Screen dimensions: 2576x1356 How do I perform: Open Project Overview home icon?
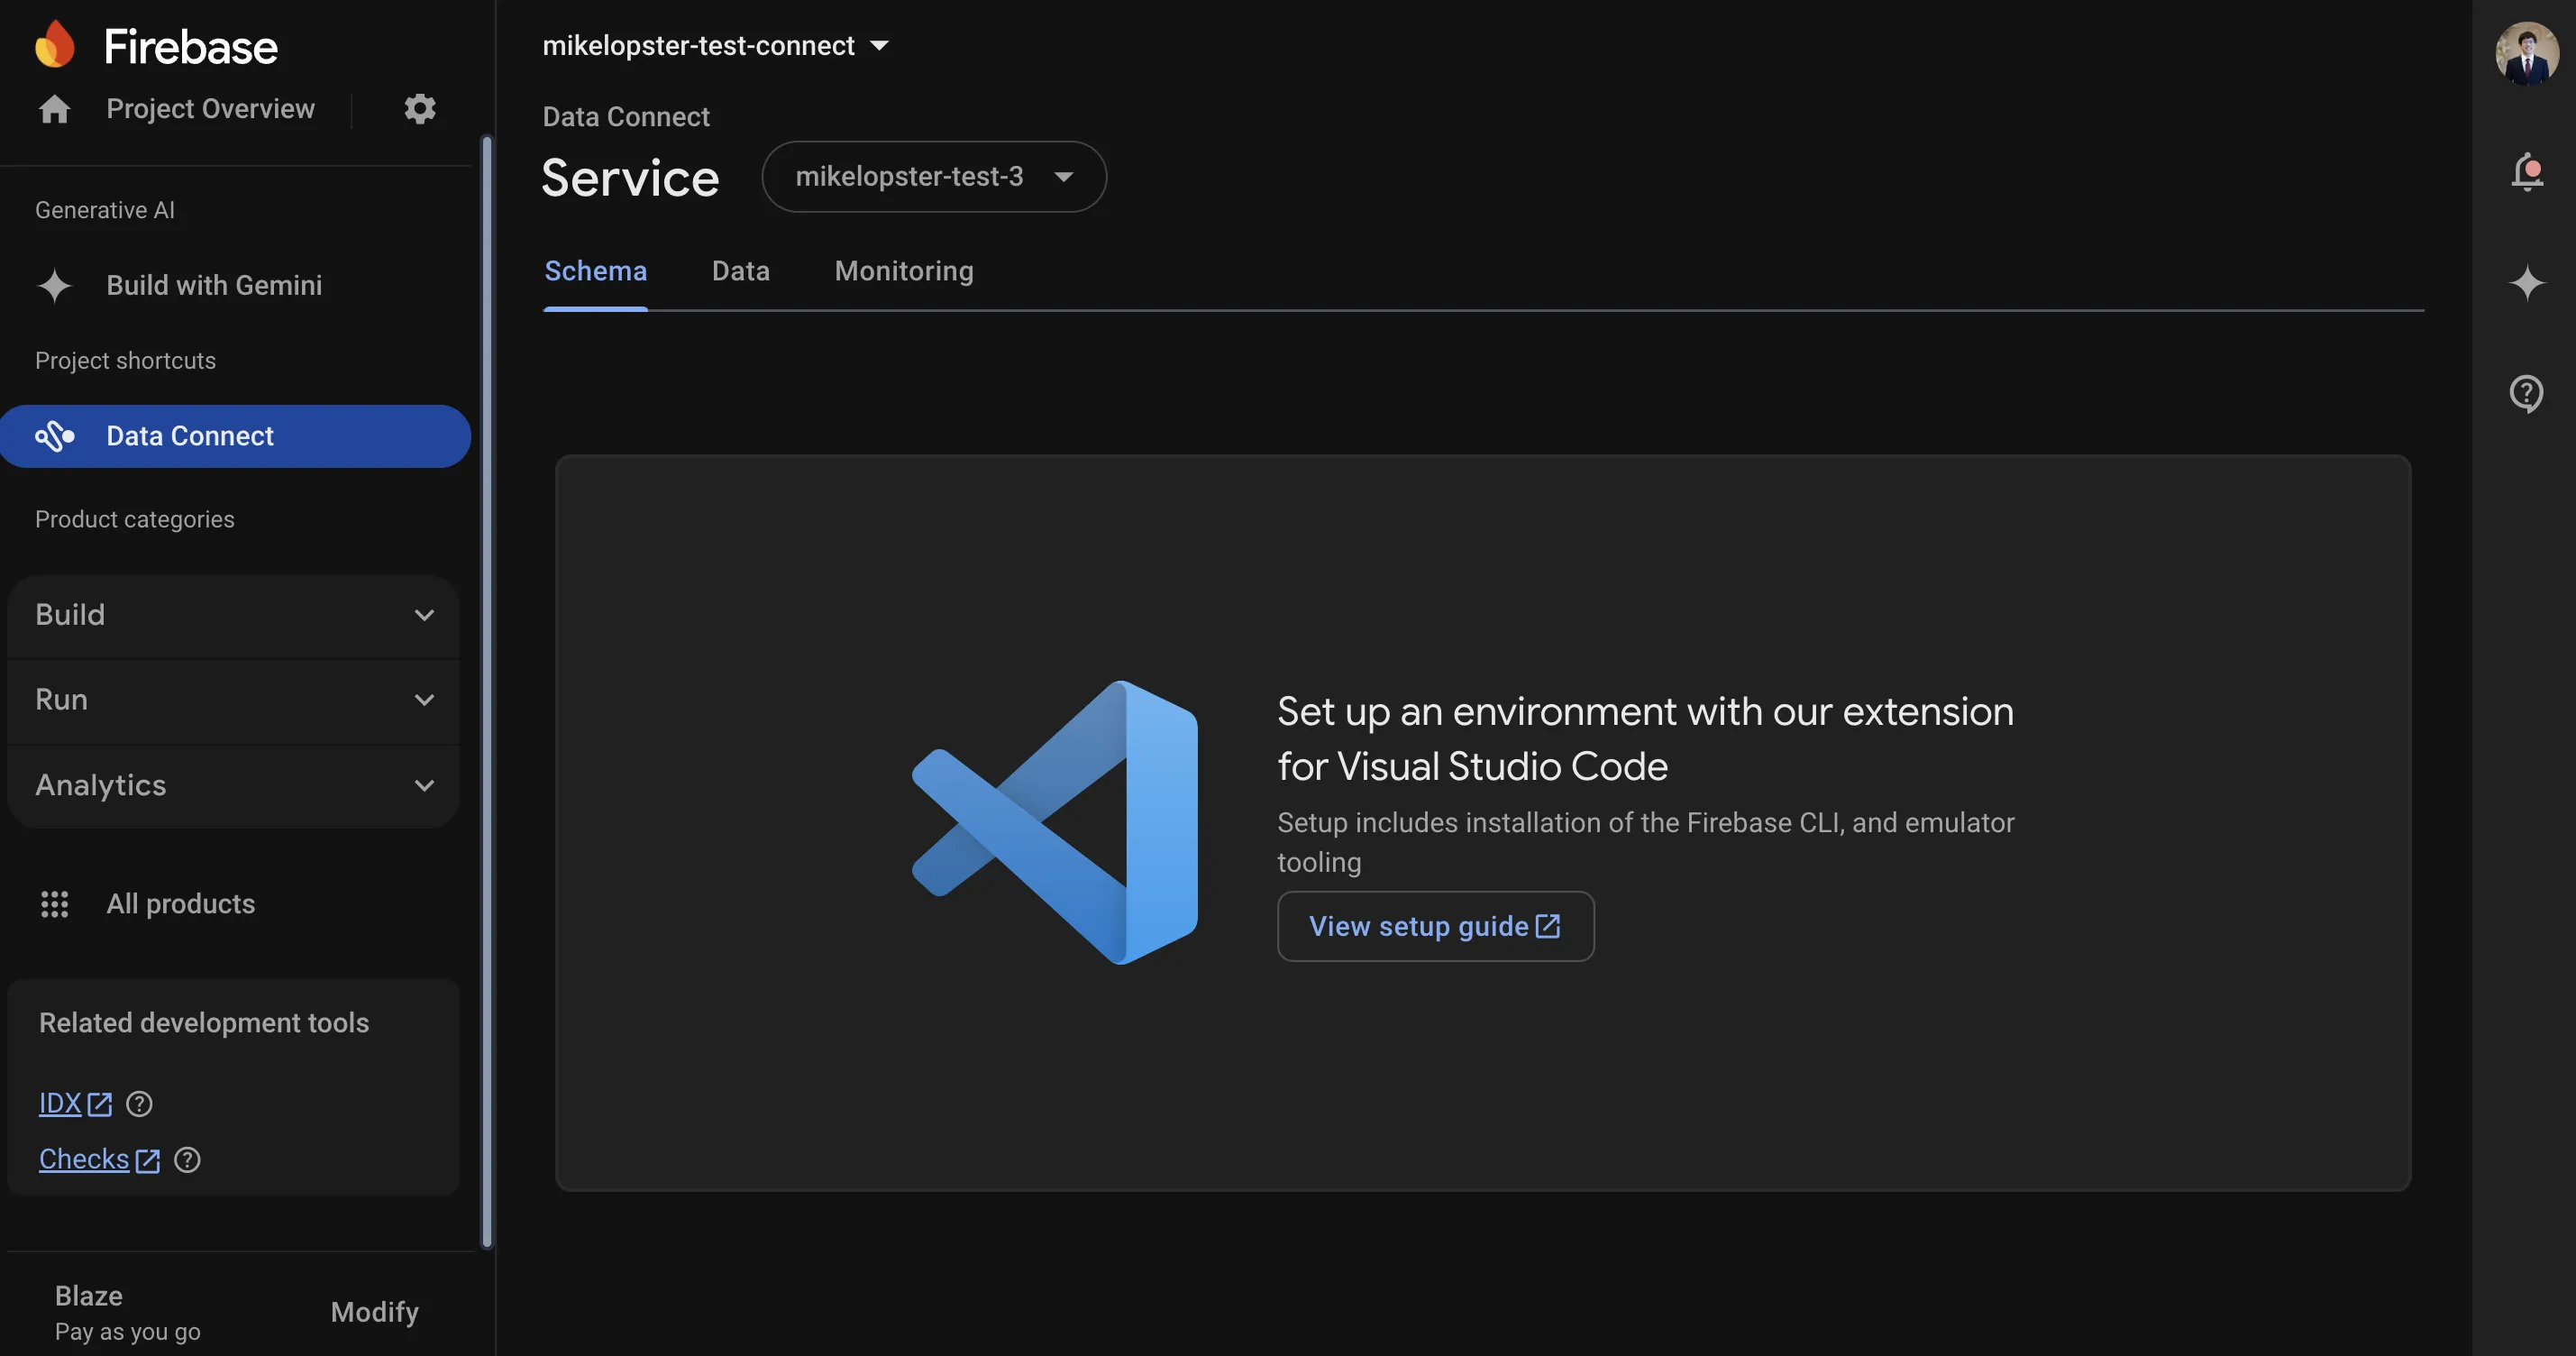point(54,108)
